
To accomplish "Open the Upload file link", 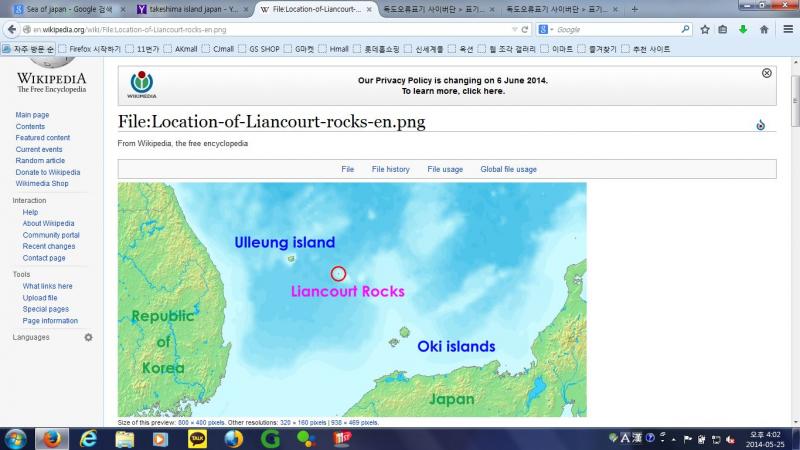I will [x=39, y=298].
